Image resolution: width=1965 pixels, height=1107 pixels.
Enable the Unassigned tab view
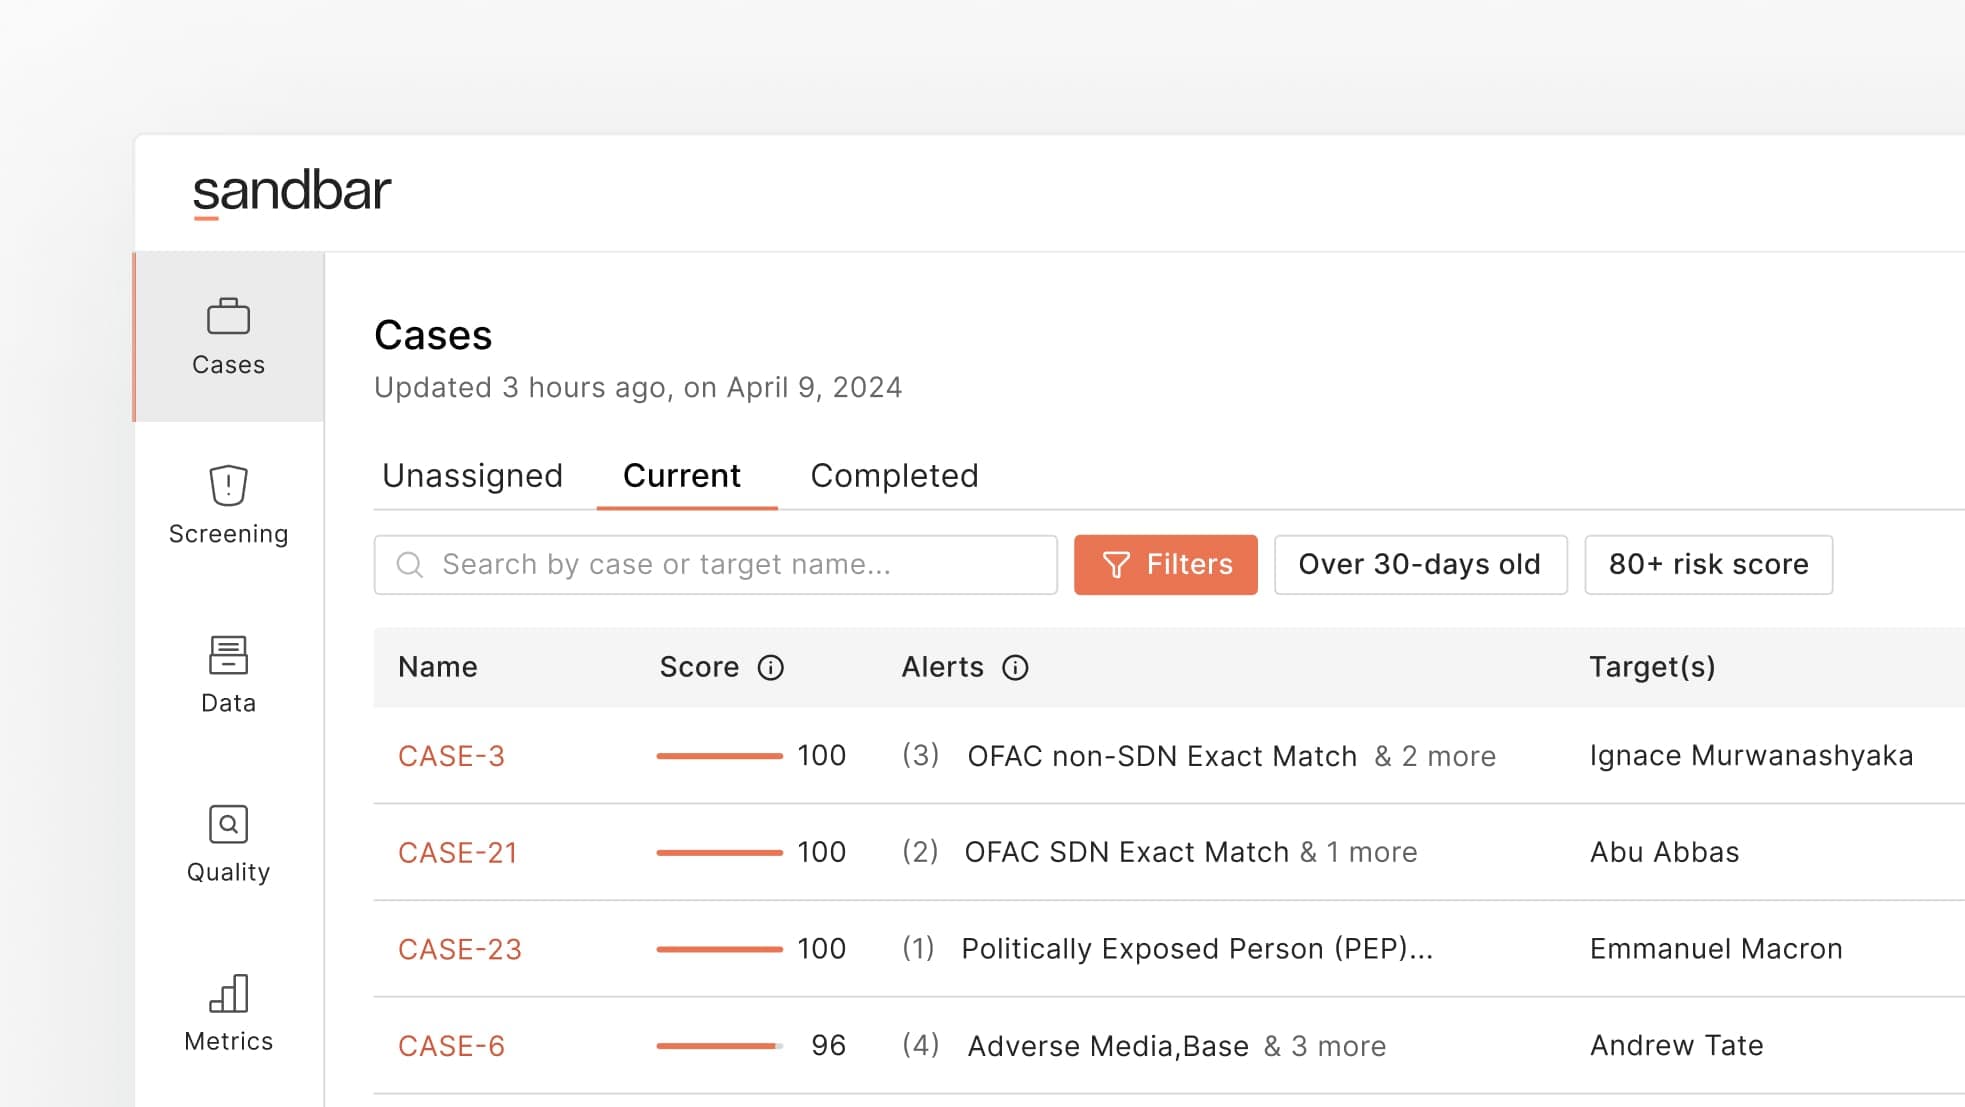click(x=470, y=475)
